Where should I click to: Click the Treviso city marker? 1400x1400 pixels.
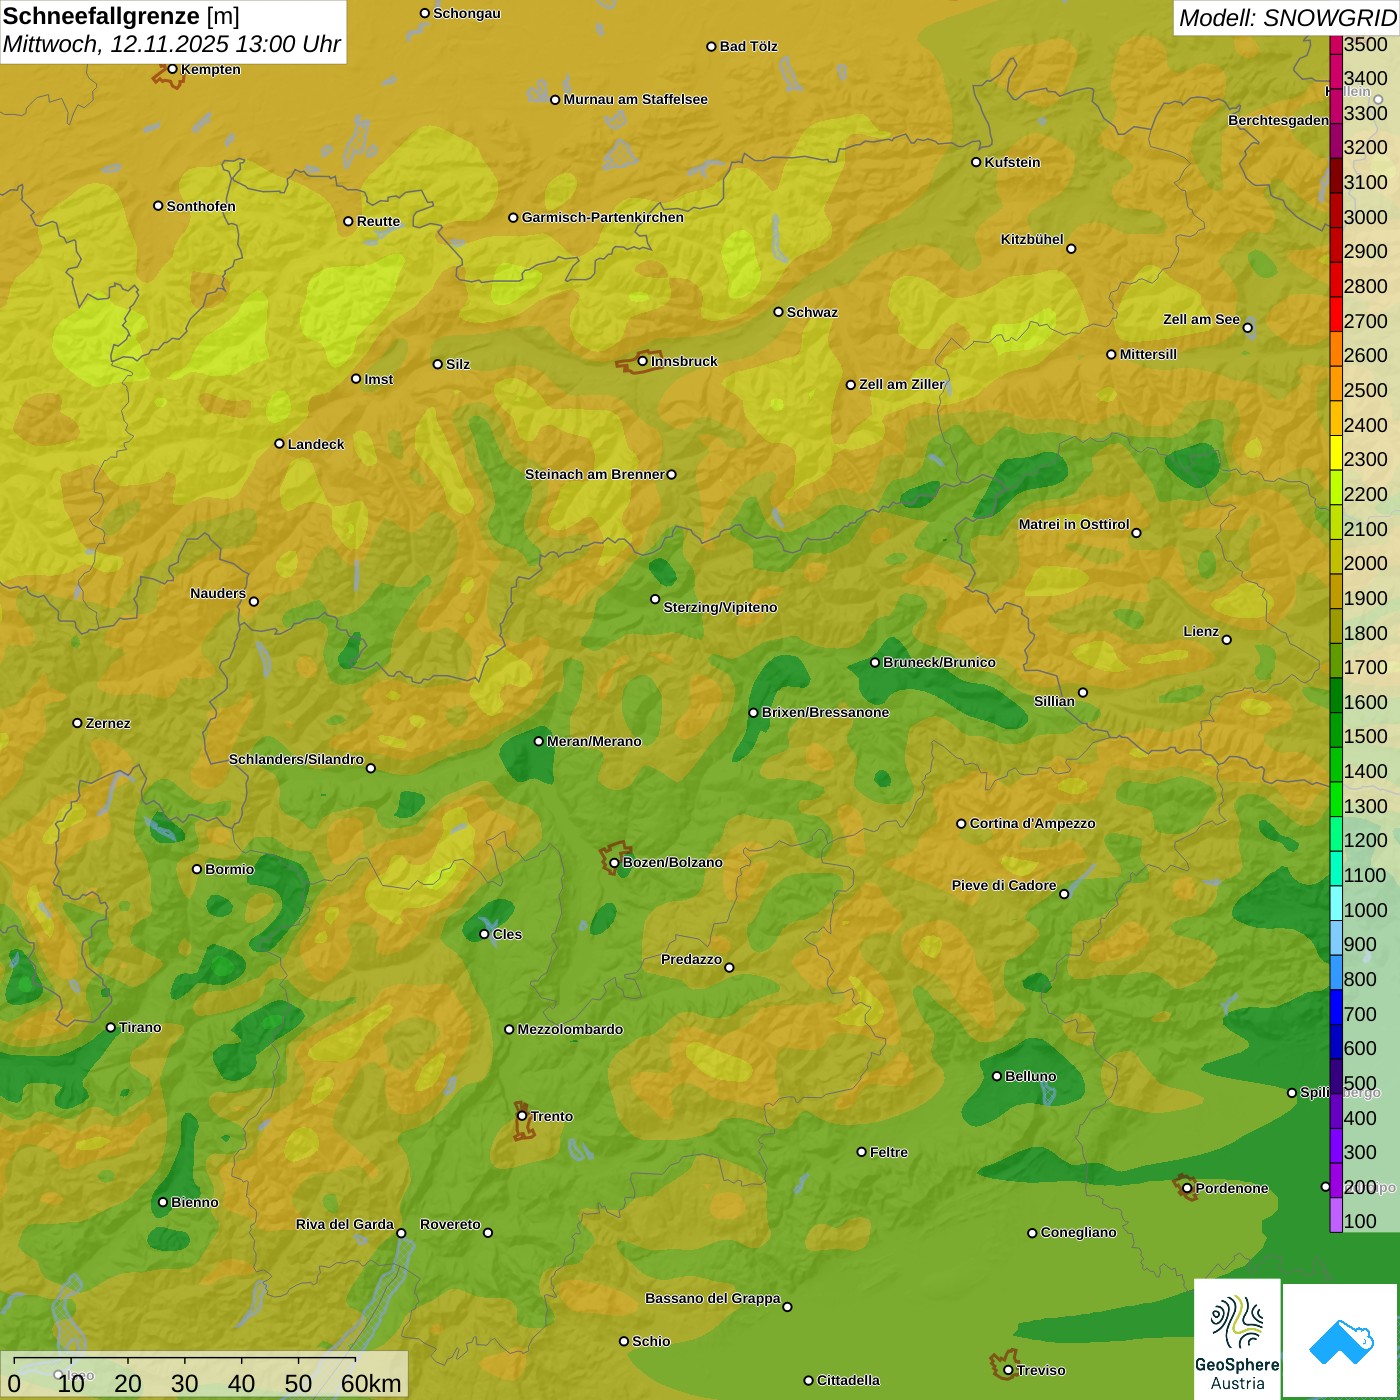click(x=1008, y=1370)
